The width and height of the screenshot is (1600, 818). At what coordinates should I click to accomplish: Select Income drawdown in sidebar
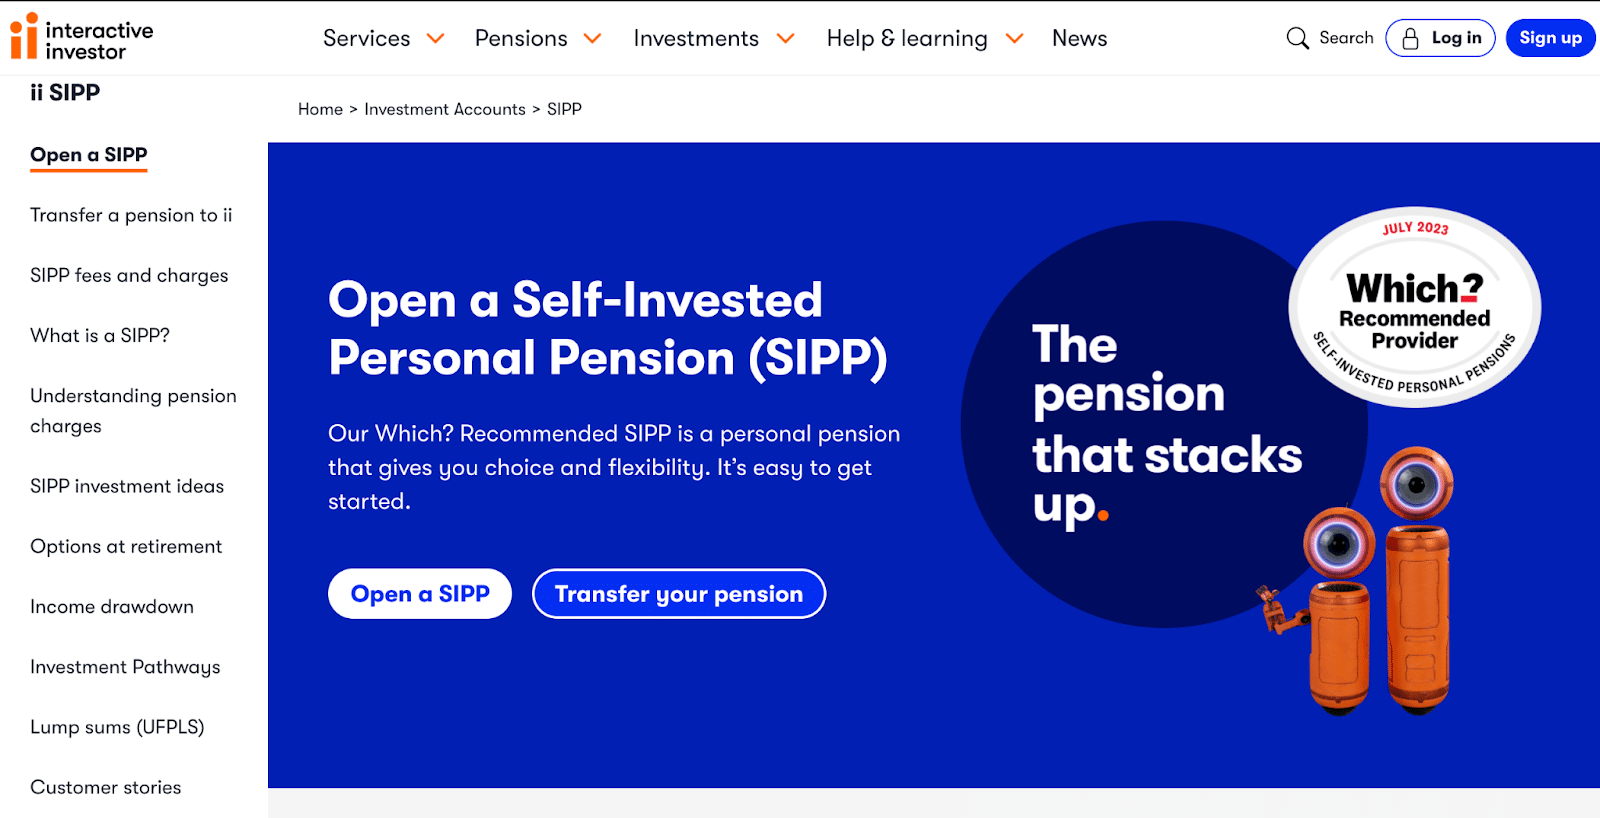click(x=112, y=607)
